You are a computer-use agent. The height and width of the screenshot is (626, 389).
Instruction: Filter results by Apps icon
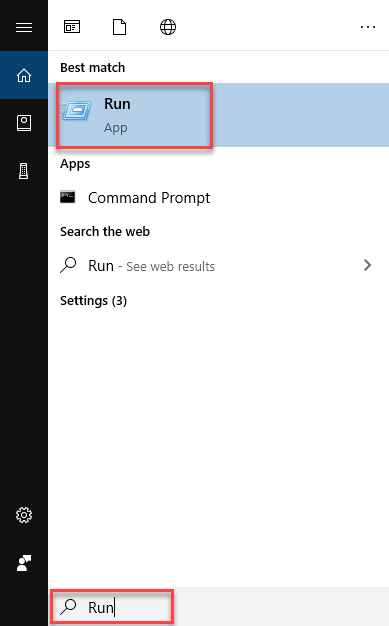(x=72, y=27)
